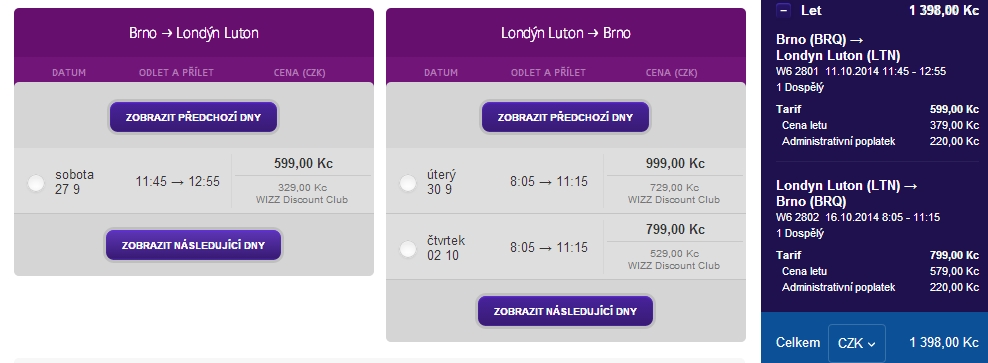Show previous days for Brno to Luton
This screenshot has width=988, height=363.
pos(193,117)
